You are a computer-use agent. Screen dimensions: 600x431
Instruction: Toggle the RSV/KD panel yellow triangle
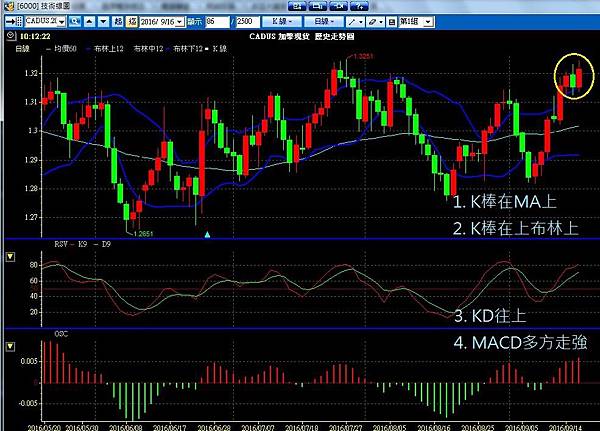coord(10,256)
